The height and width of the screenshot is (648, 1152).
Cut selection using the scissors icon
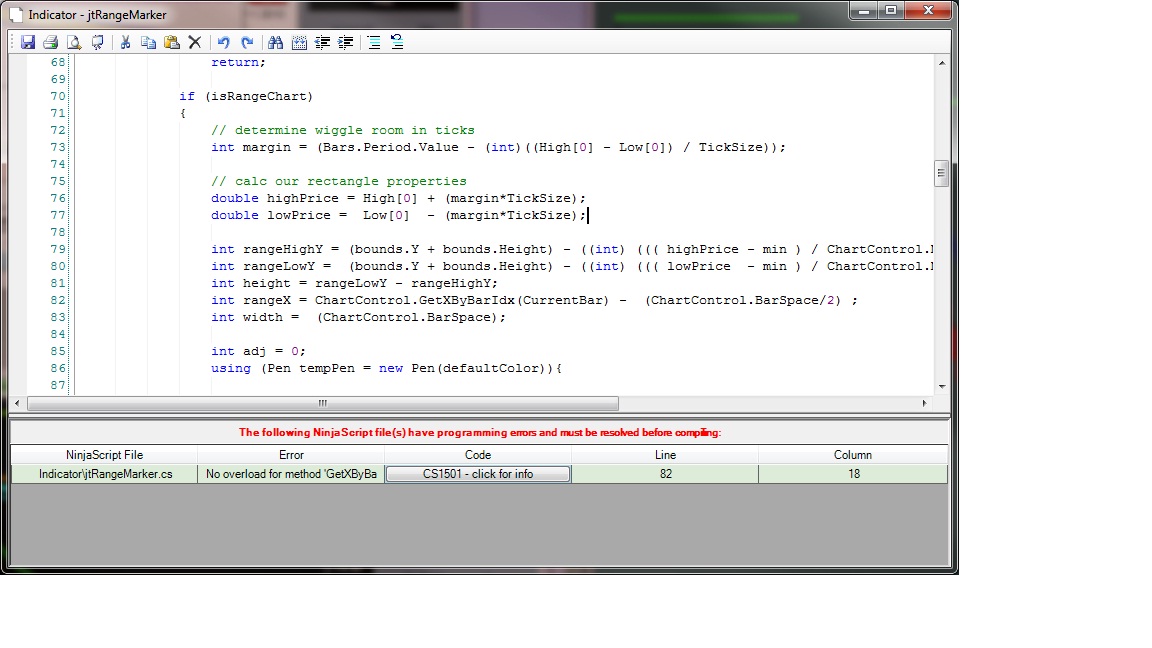(x=126, y=43)
